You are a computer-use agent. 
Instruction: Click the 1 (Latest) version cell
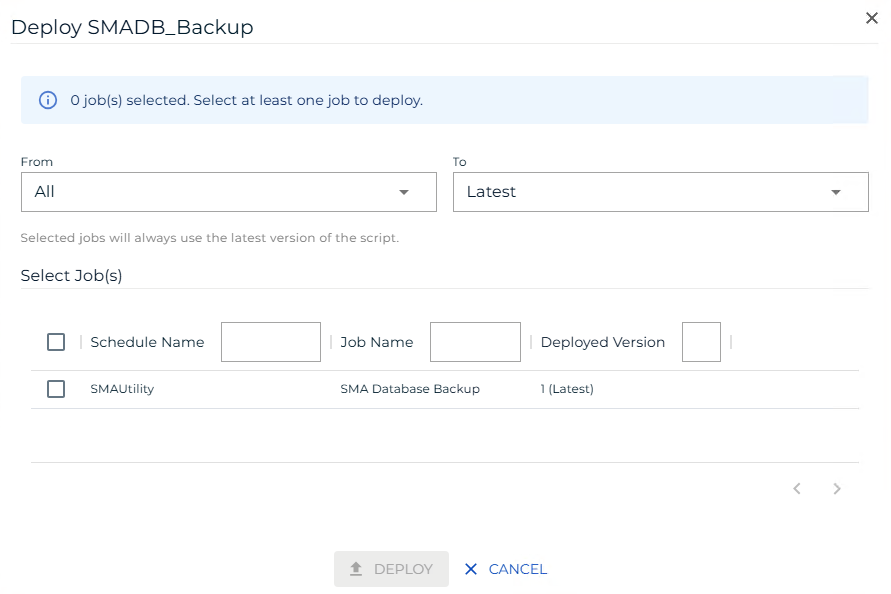[567, 389]
